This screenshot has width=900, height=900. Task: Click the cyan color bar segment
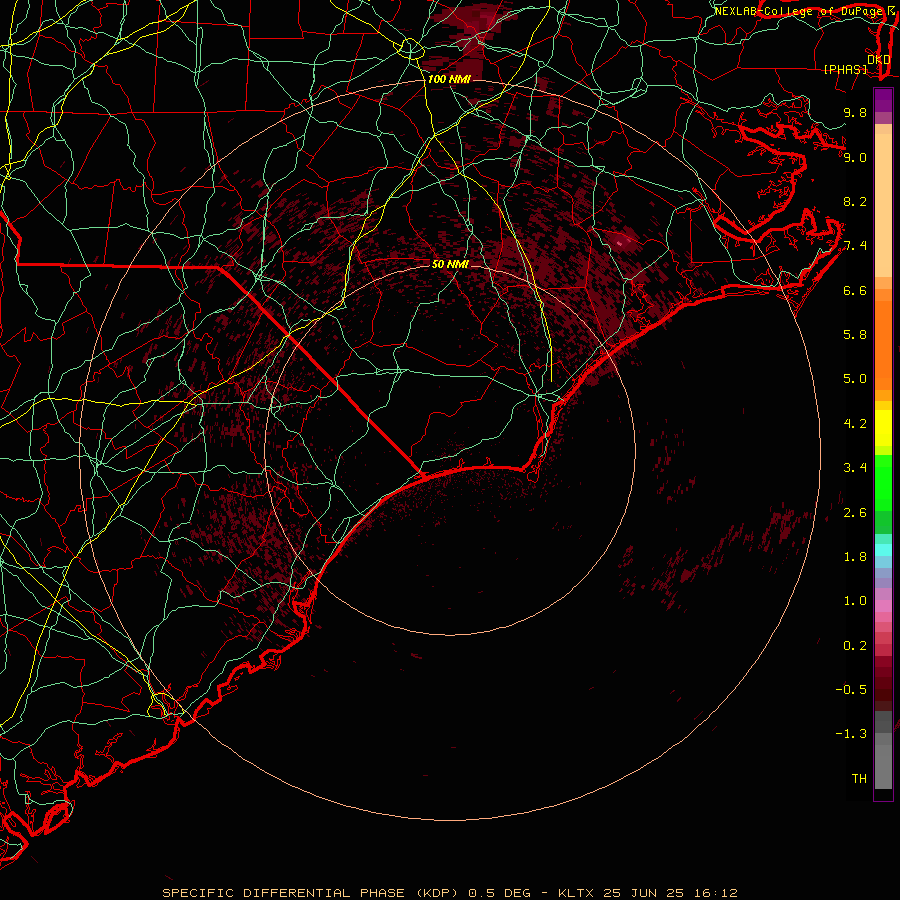coord(883,550)
